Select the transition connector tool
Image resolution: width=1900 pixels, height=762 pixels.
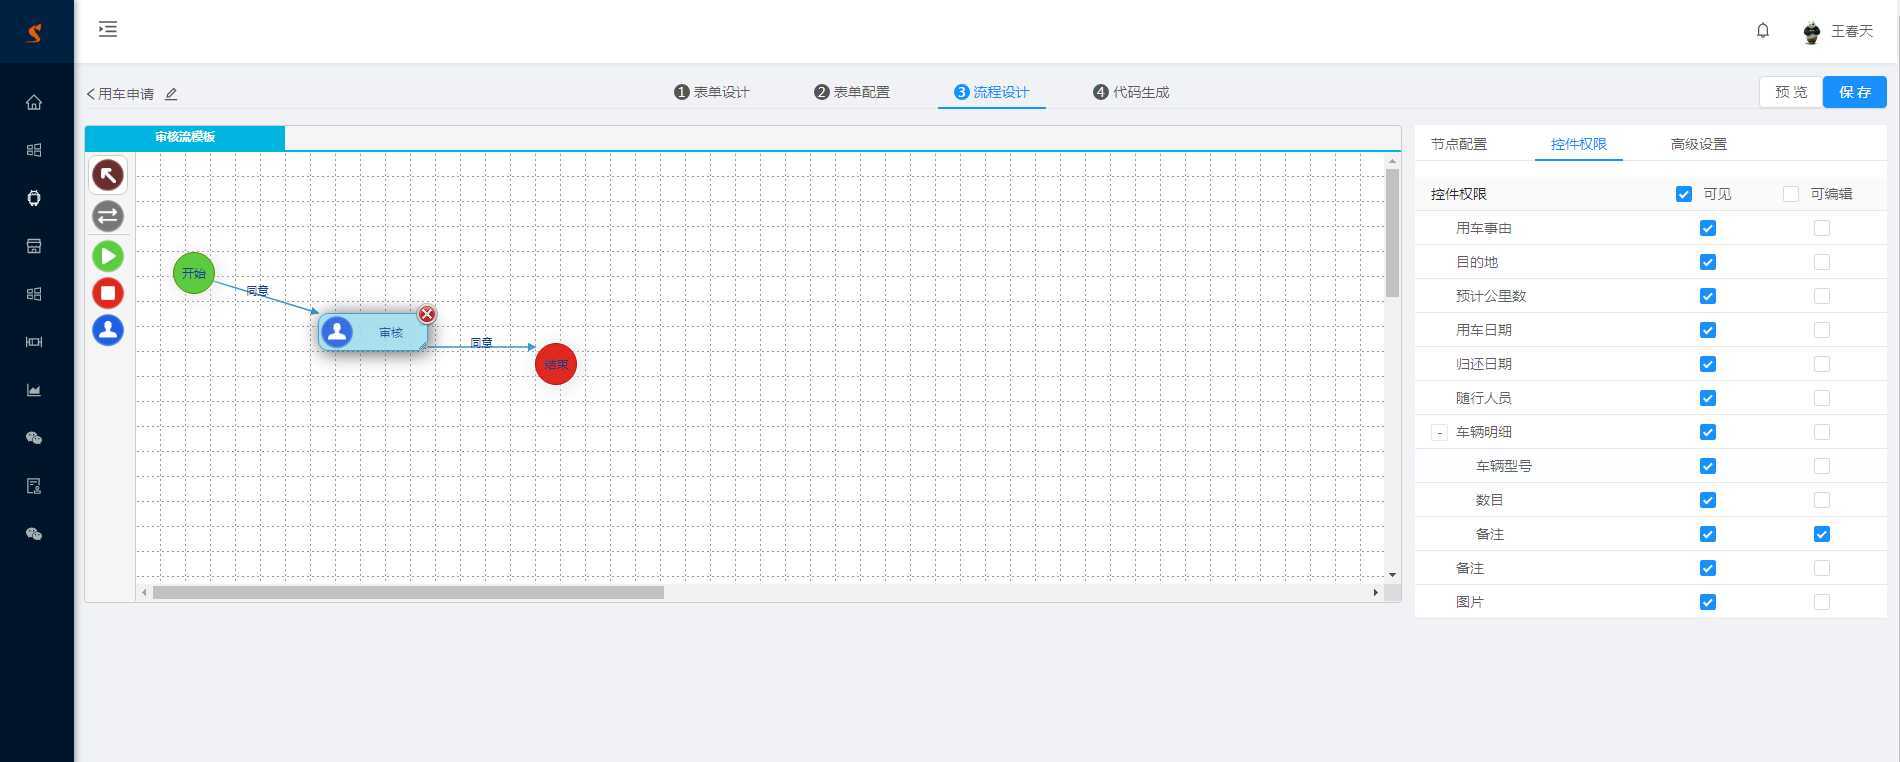(x=108, y=216)
